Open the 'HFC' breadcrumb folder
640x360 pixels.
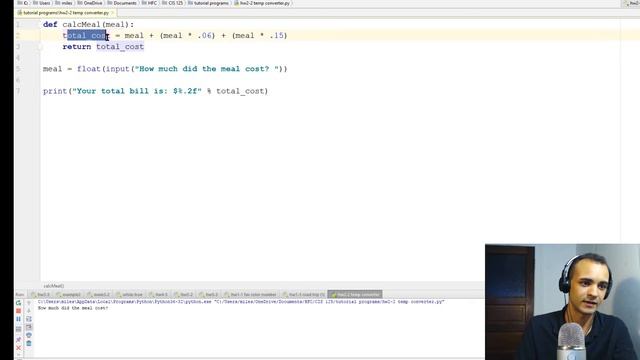(149, 3)
